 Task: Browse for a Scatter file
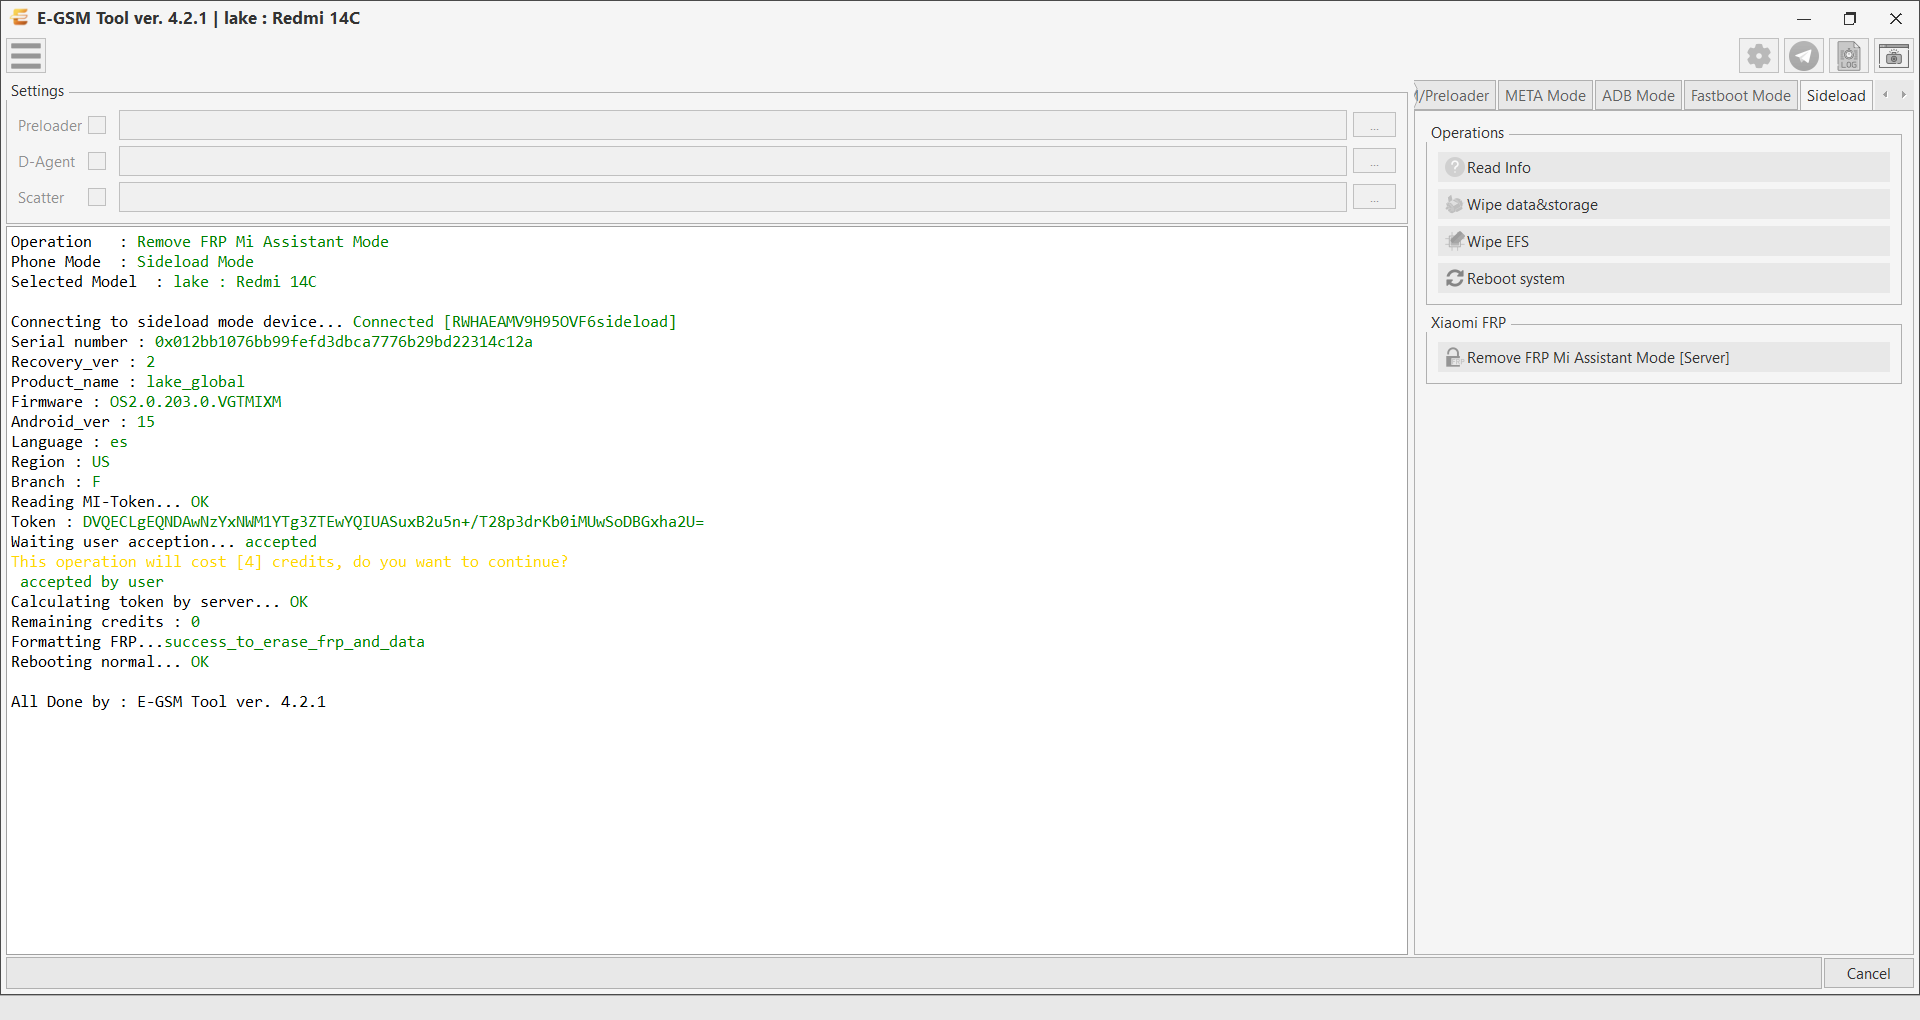[x=1374, y=197]
